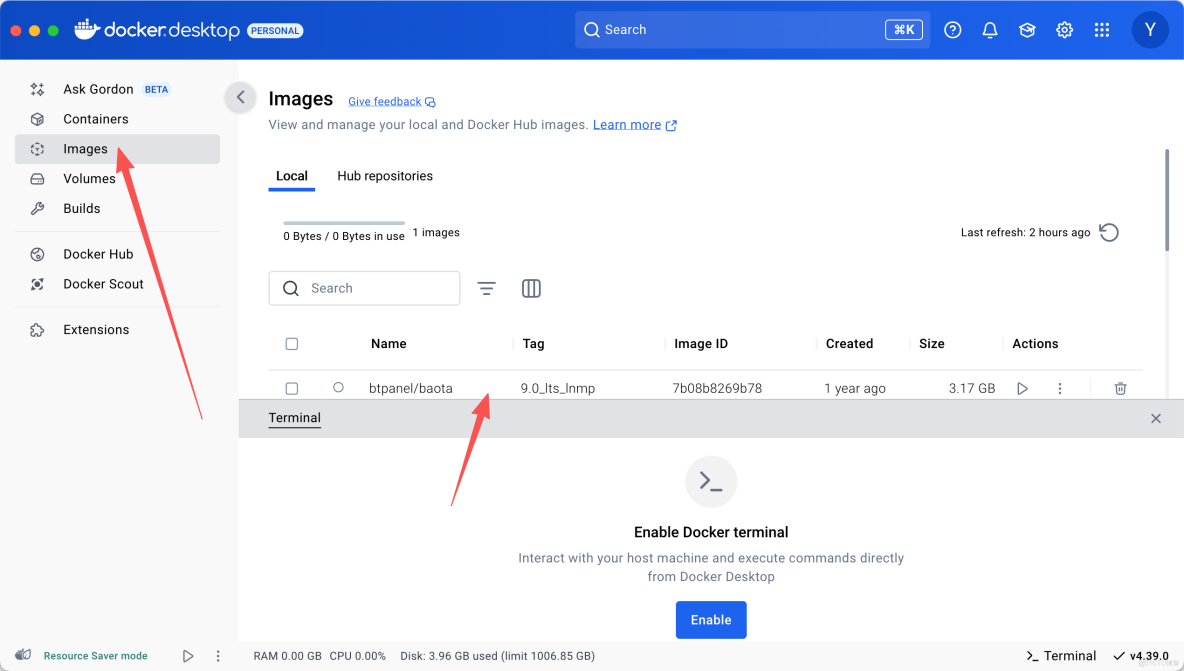Enable the Docker terminal
The image size is (1184, 671).
point(711,620)
